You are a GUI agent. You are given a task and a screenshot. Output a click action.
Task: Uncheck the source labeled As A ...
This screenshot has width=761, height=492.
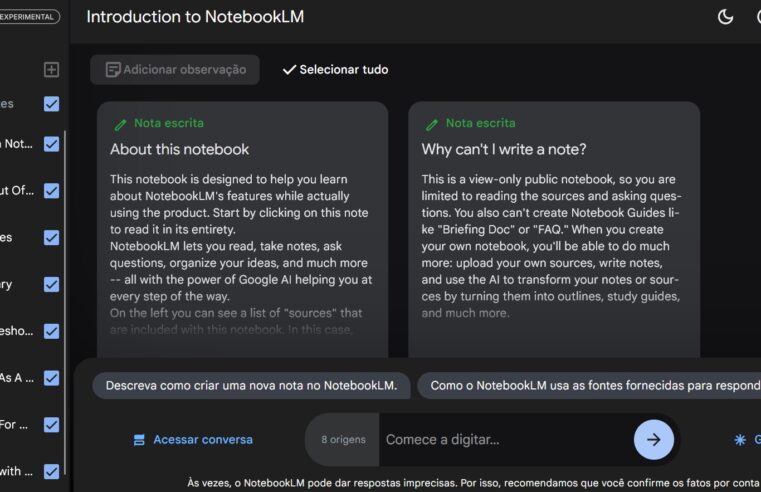51,378
